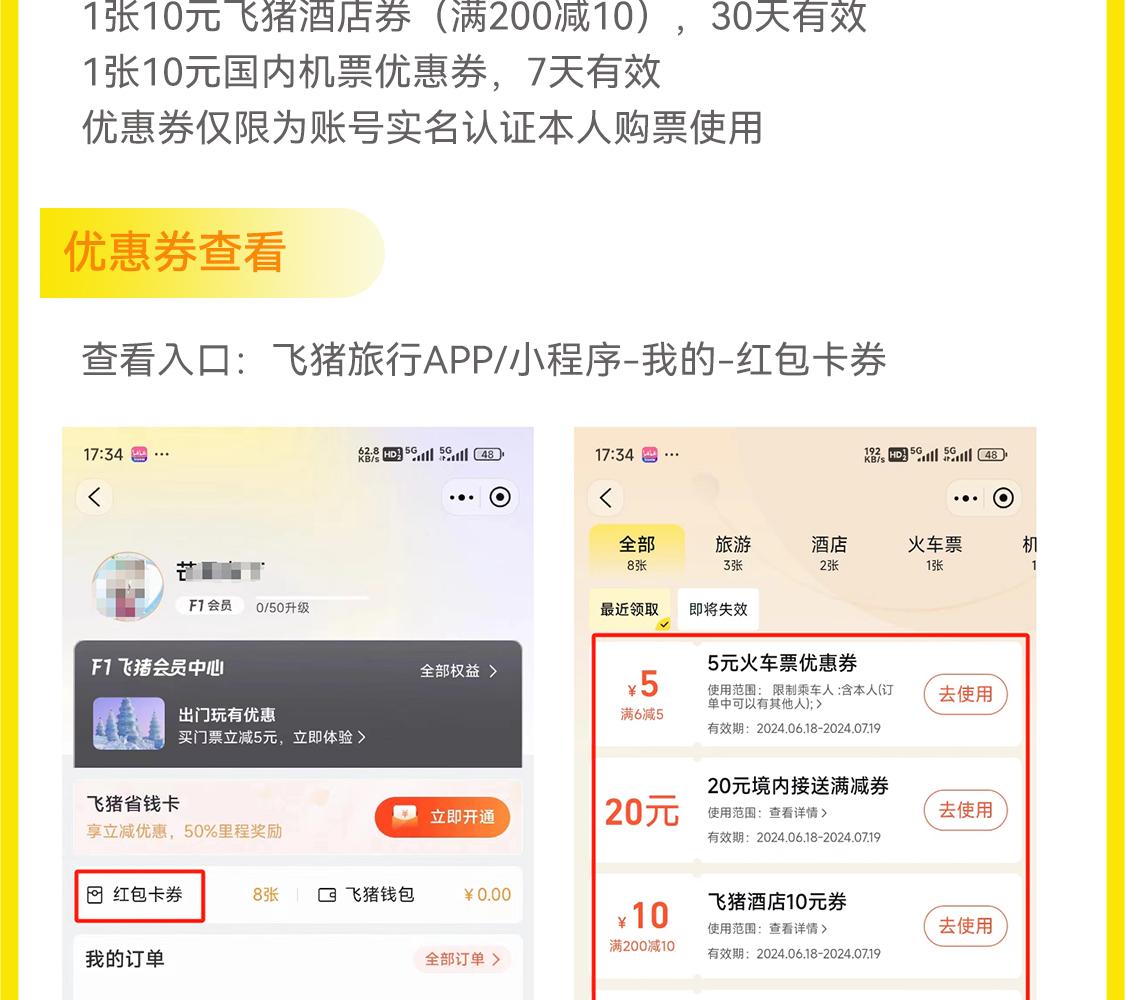The image size is (1125, 1000).
Task: Expand 查看详情 for the 20元境内接送 coupon
Action: (798, 813)
